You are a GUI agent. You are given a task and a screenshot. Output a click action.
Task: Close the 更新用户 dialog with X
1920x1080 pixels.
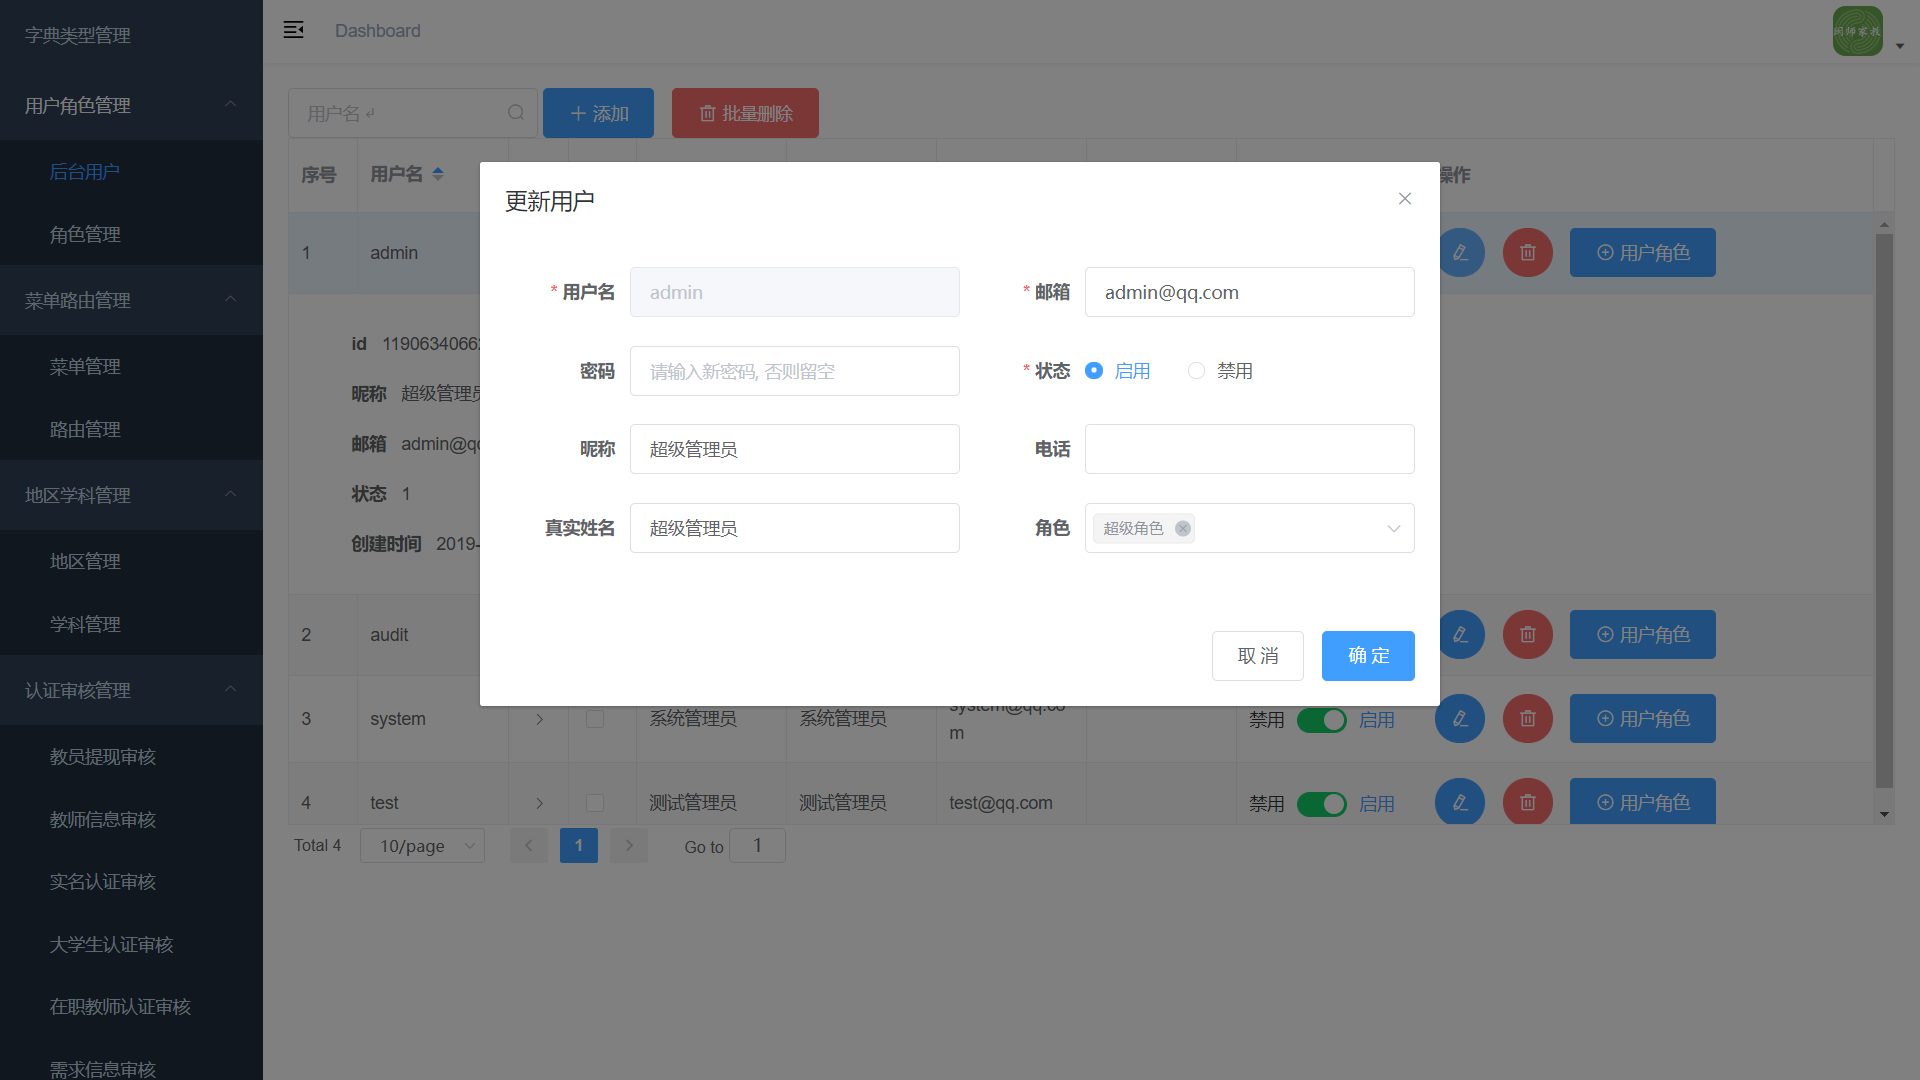(x=1404, y=199)
